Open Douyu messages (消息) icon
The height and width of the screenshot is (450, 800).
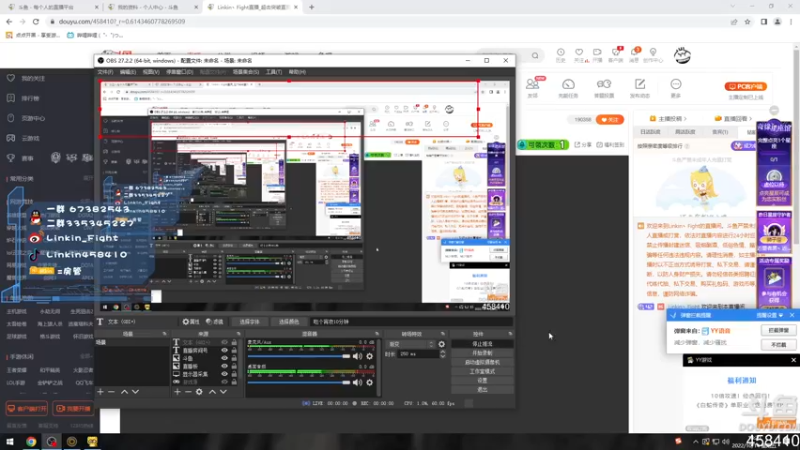pos(634,55)
